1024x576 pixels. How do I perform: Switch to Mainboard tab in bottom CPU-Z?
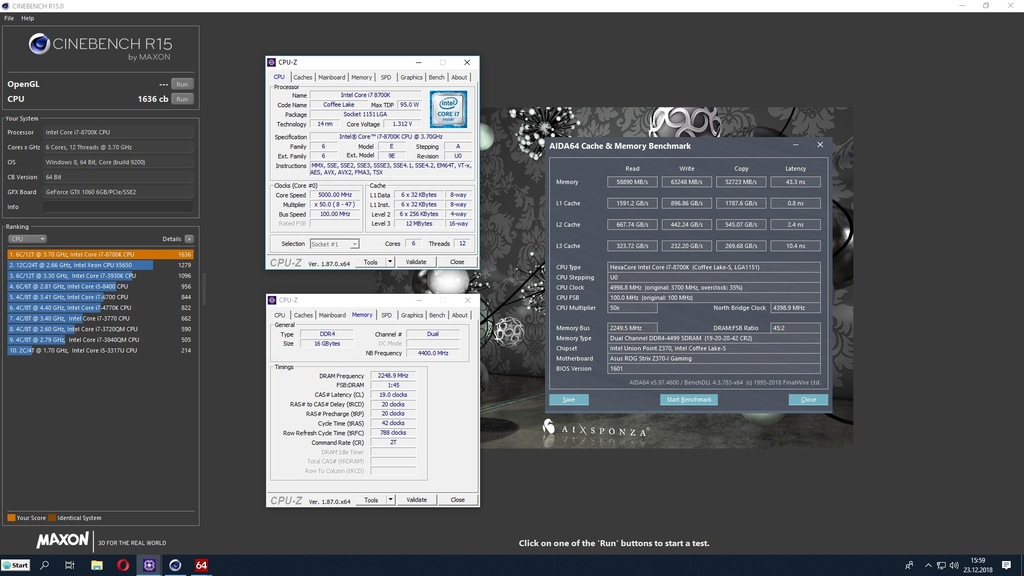tap(332, 315)
